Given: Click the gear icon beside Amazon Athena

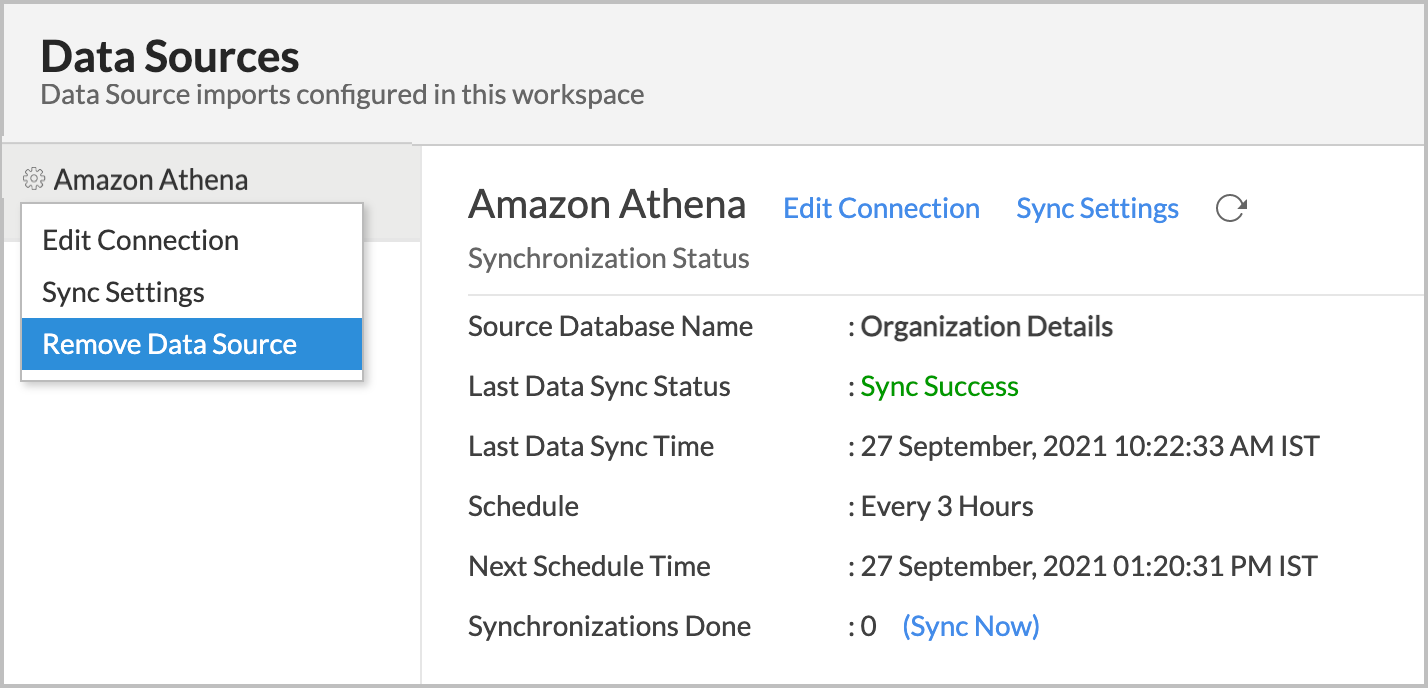Looking at the screenshot, I should click(34, 179).
